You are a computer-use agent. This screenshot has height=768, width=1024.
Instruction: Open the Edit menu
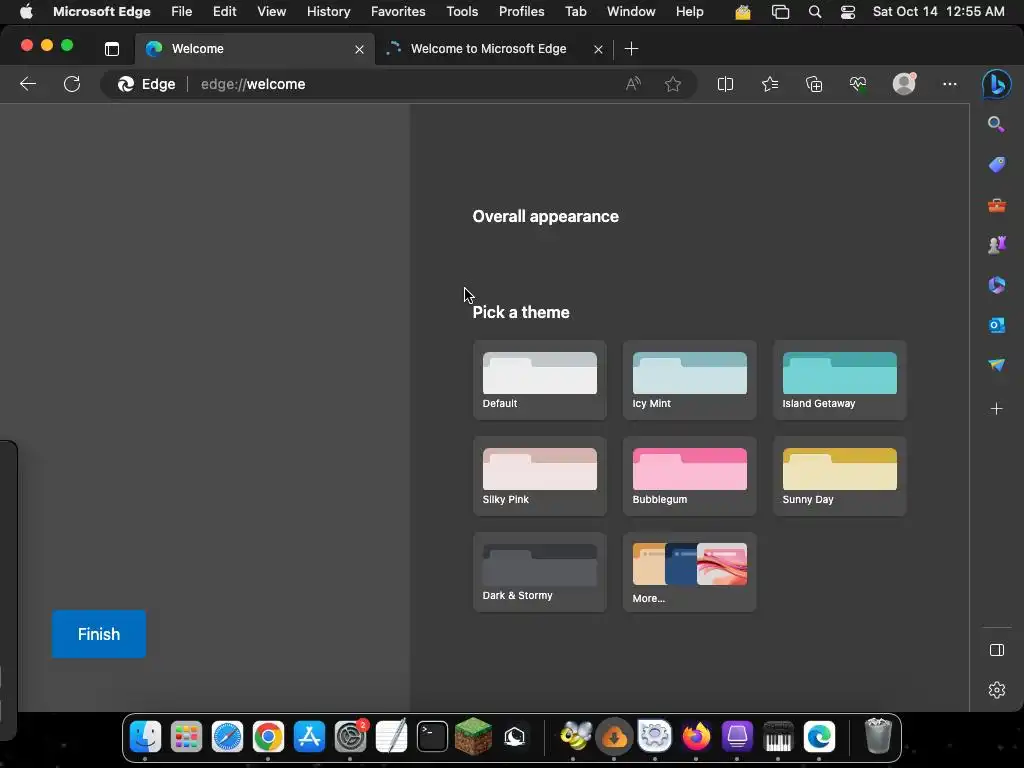pyautogui.click(x=225, y=12)
